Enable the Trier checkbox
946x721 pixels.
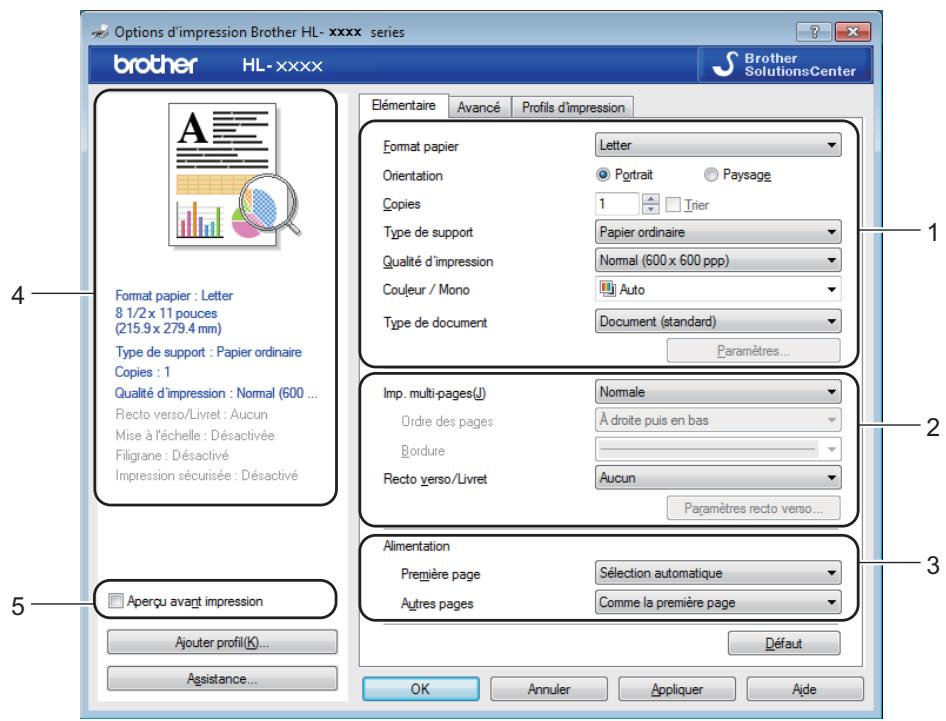(x=673, y=205)
